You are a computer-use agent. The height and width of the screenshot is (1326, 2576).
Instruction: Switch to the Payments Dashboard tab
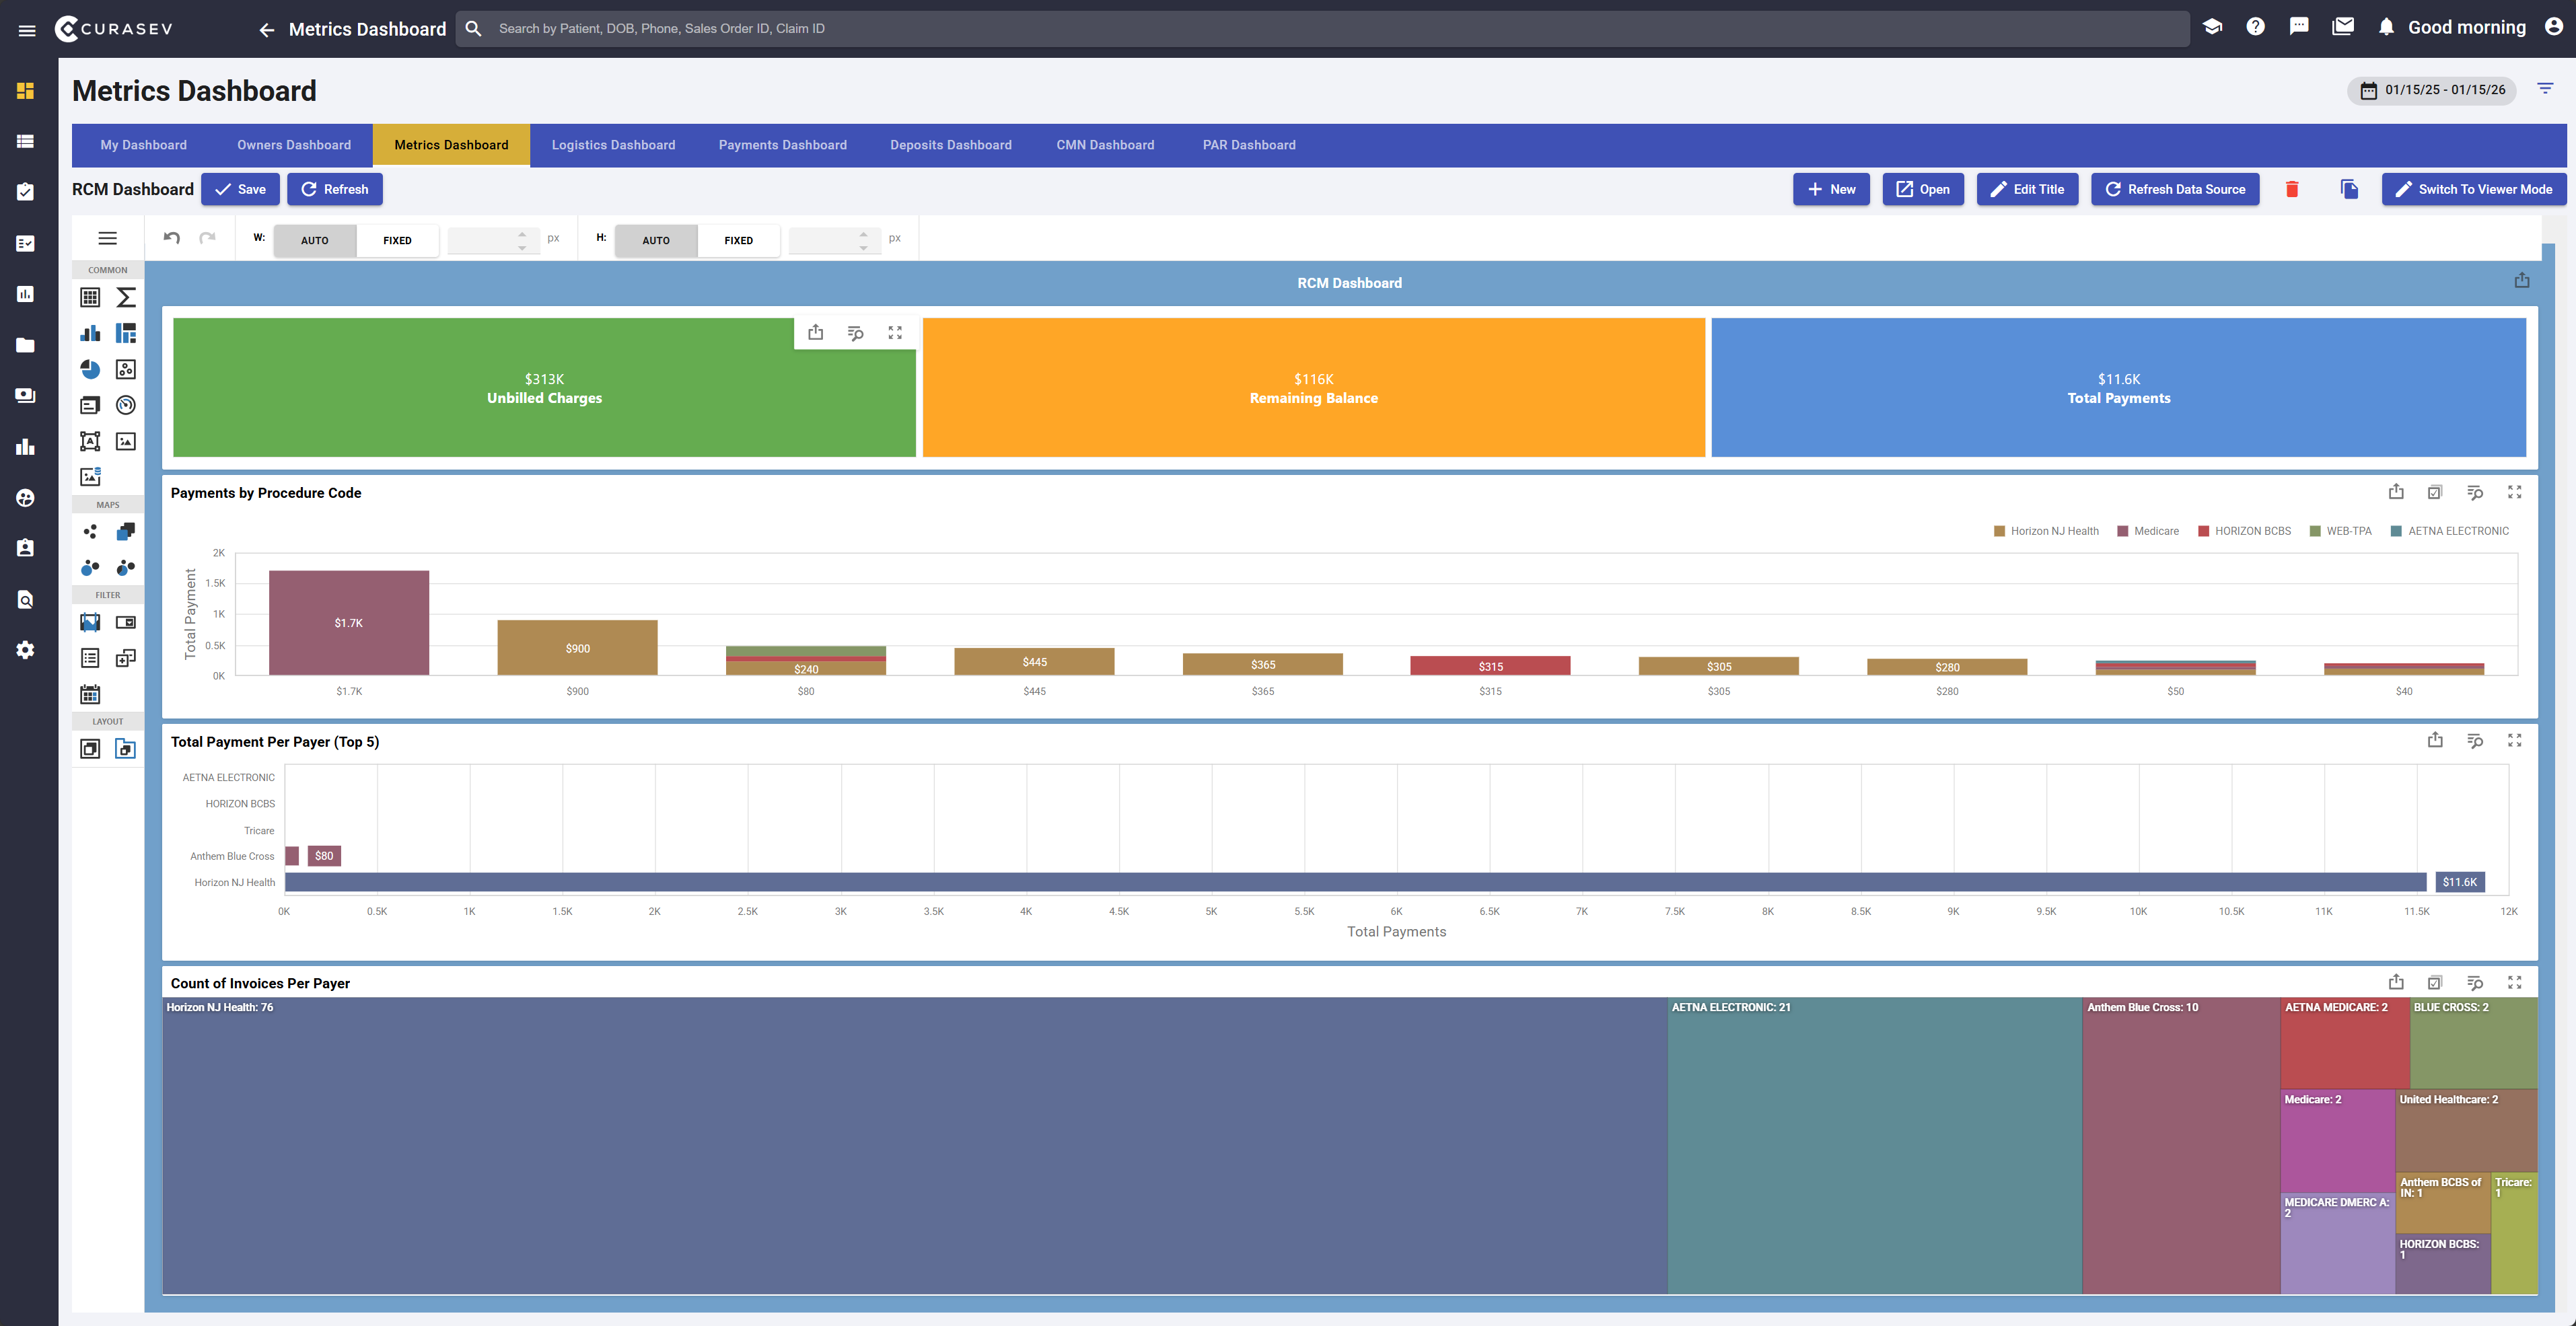coord(782,145)
